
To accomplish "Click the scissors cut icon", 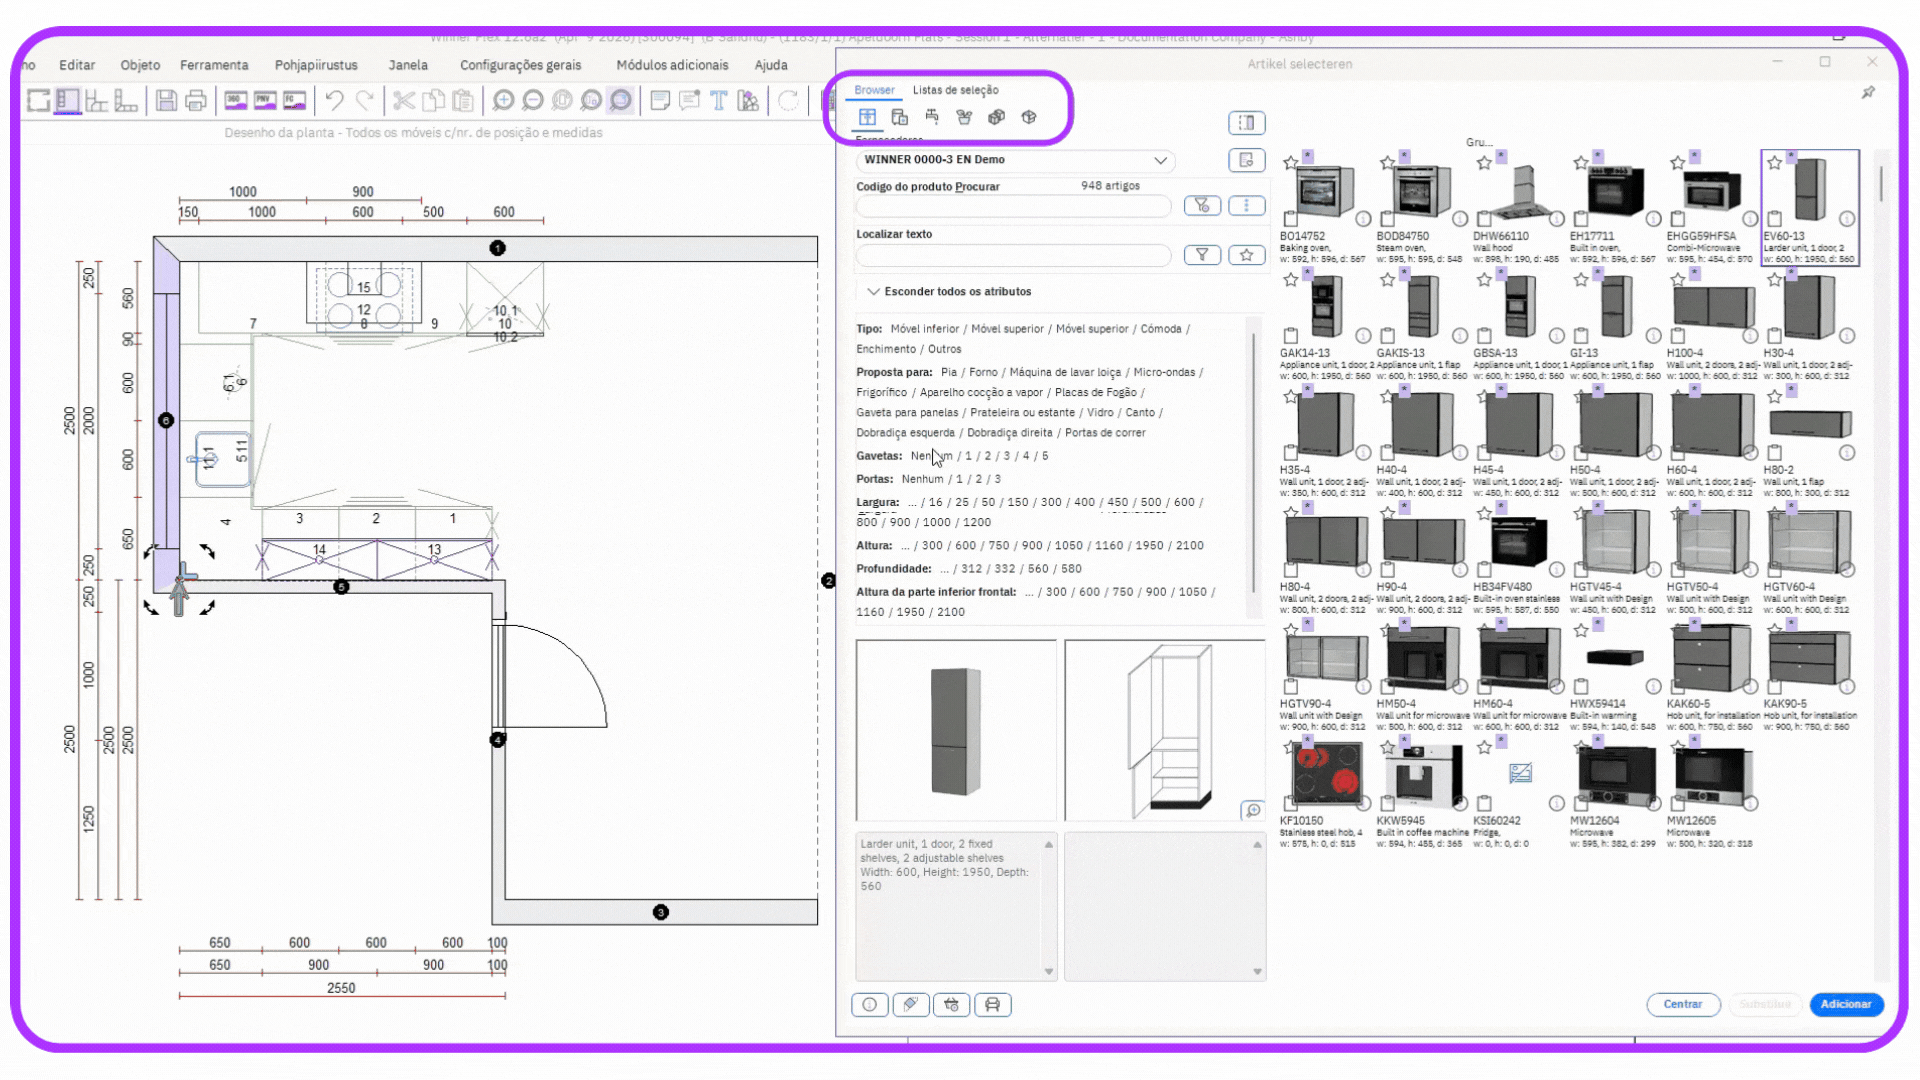I will pos(403,100).
